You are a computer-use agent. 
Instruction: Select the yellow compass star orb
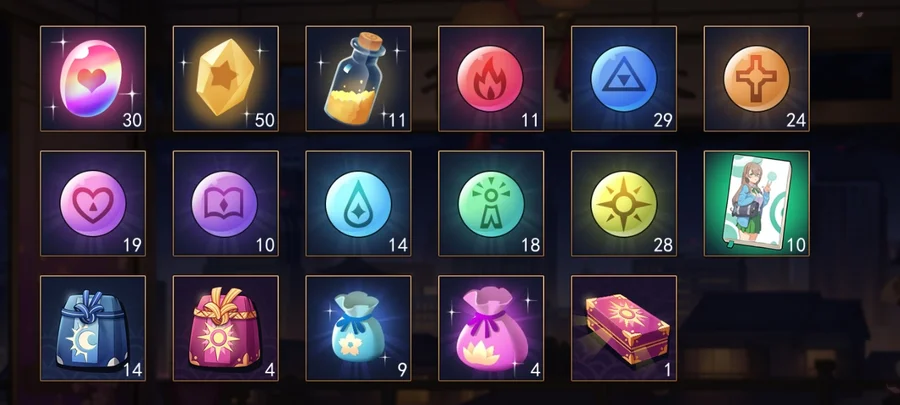click(x=624, y=204)
